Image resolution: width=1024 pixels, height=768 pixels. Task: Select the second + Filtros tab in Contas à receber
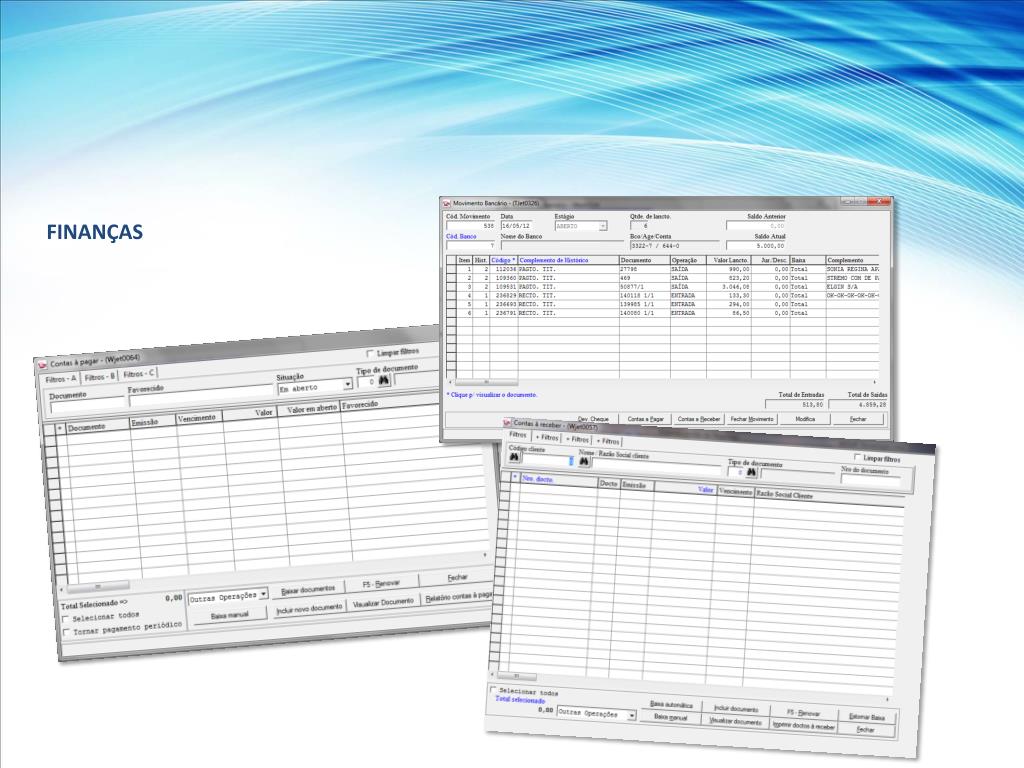(577, 440)
